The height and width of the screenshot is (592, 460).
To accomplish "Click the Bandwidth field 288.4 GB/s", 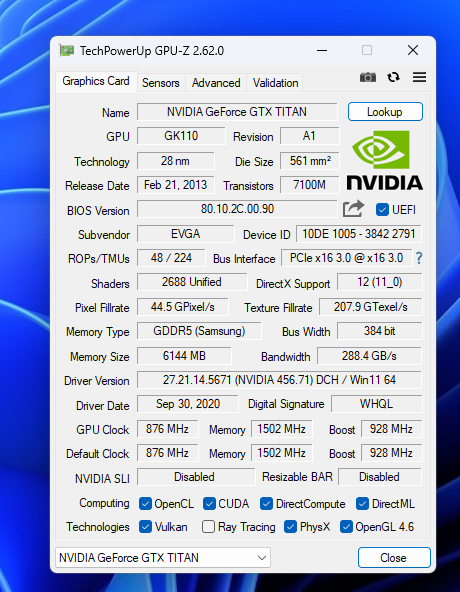I will 369,356.
